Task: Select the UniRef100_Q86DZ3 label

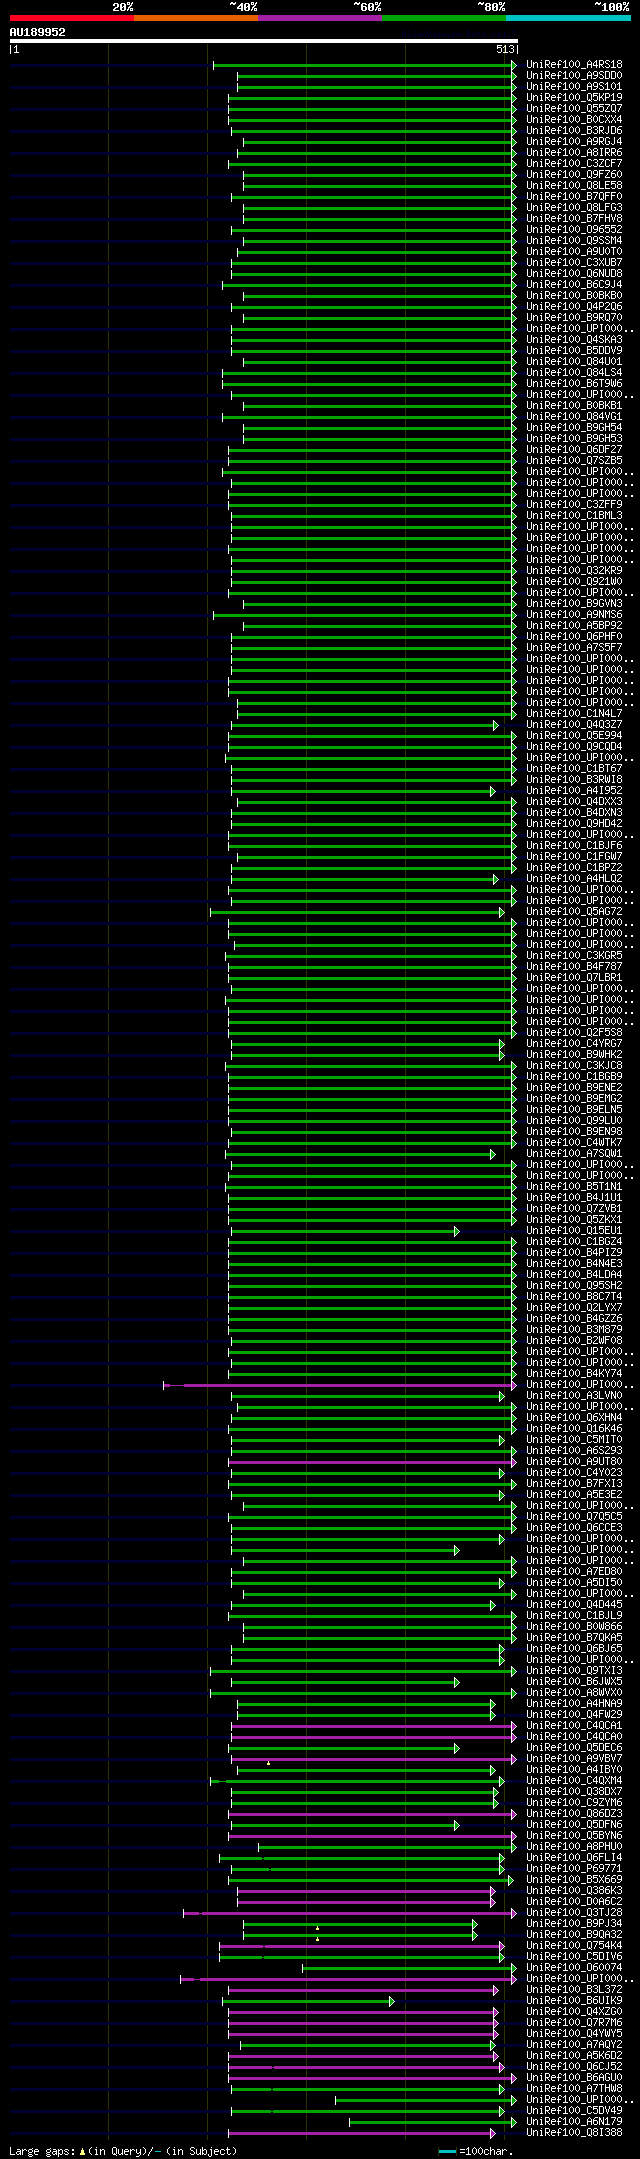Action: tap(574, 1814)
